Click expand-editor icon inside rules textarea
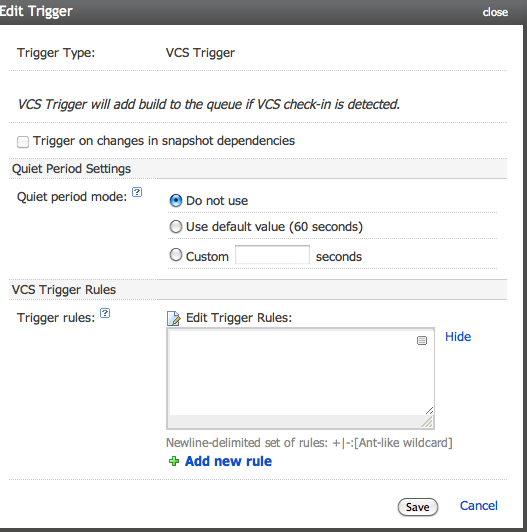The height and width of the screenshot is (532, 527). (x=422, y=340)
